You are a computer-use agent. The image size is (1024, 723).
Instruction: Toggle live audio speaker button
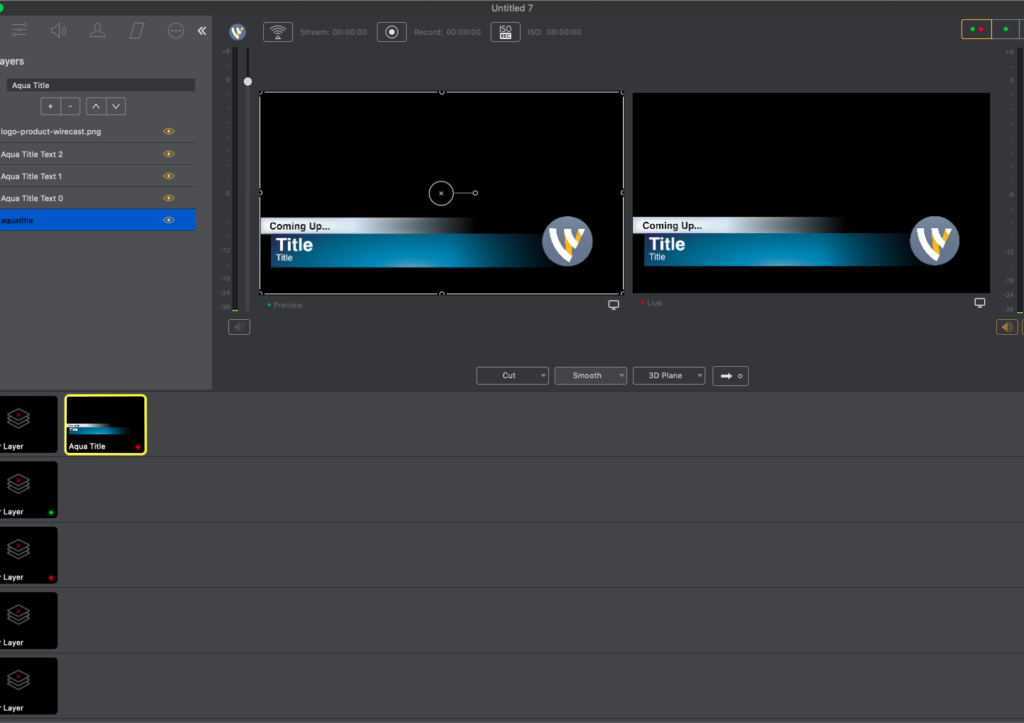(x=1007, y=327)
